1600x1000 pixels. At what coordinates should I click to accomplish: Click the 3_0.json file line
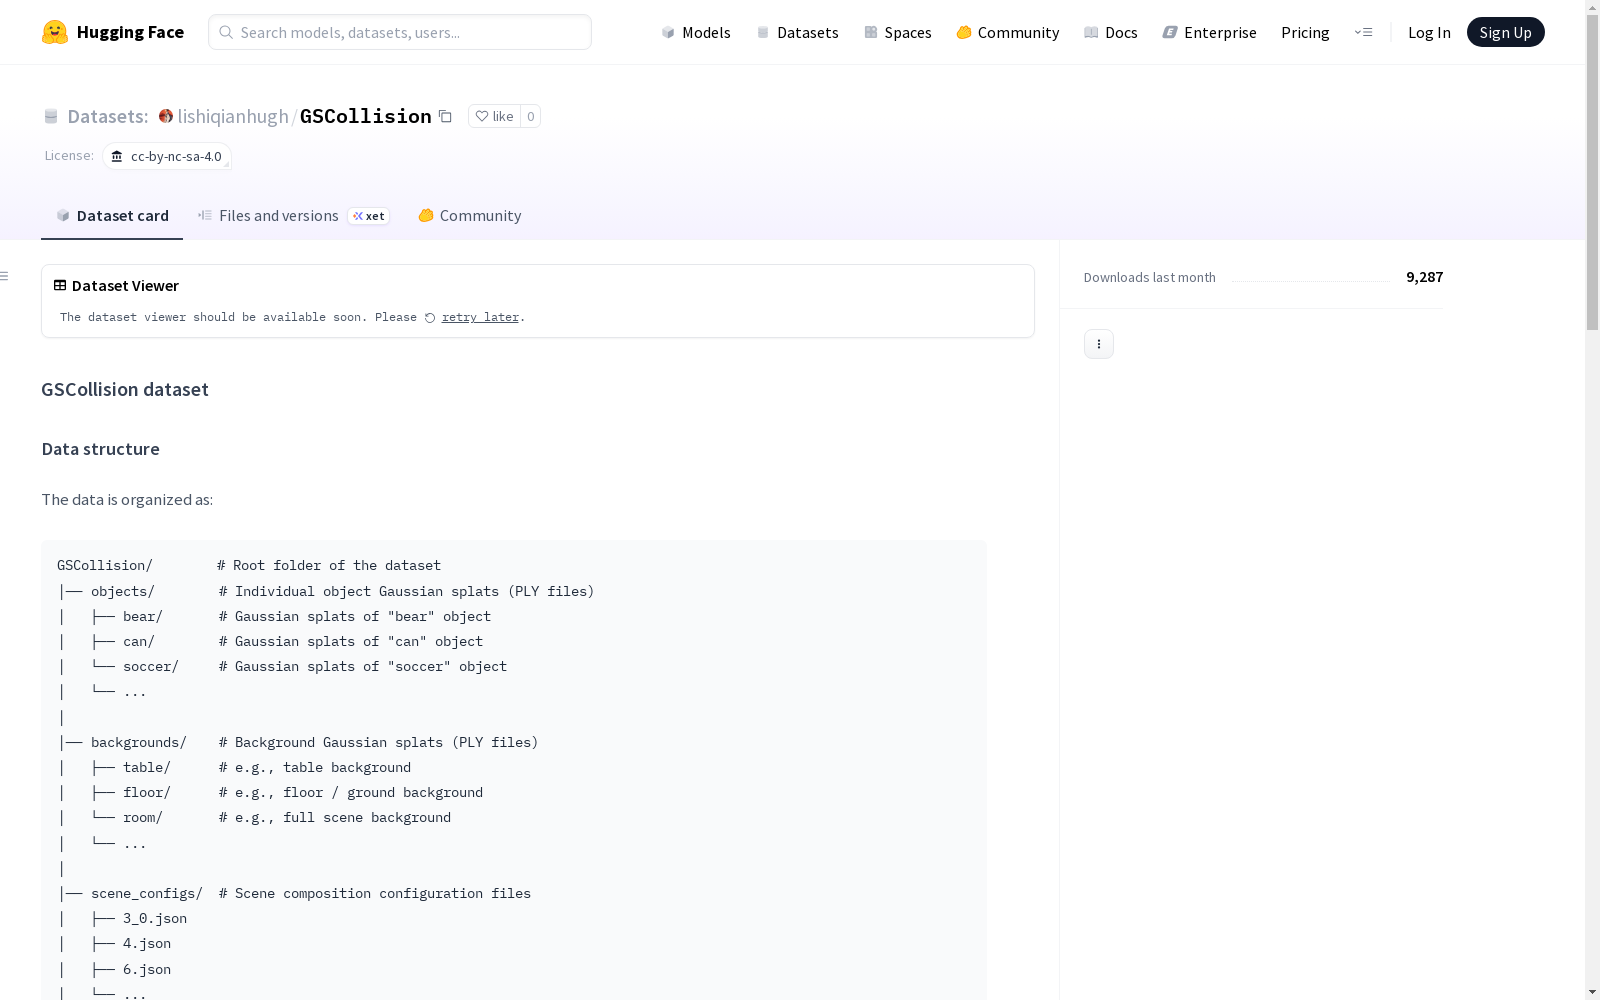(123, 918)
